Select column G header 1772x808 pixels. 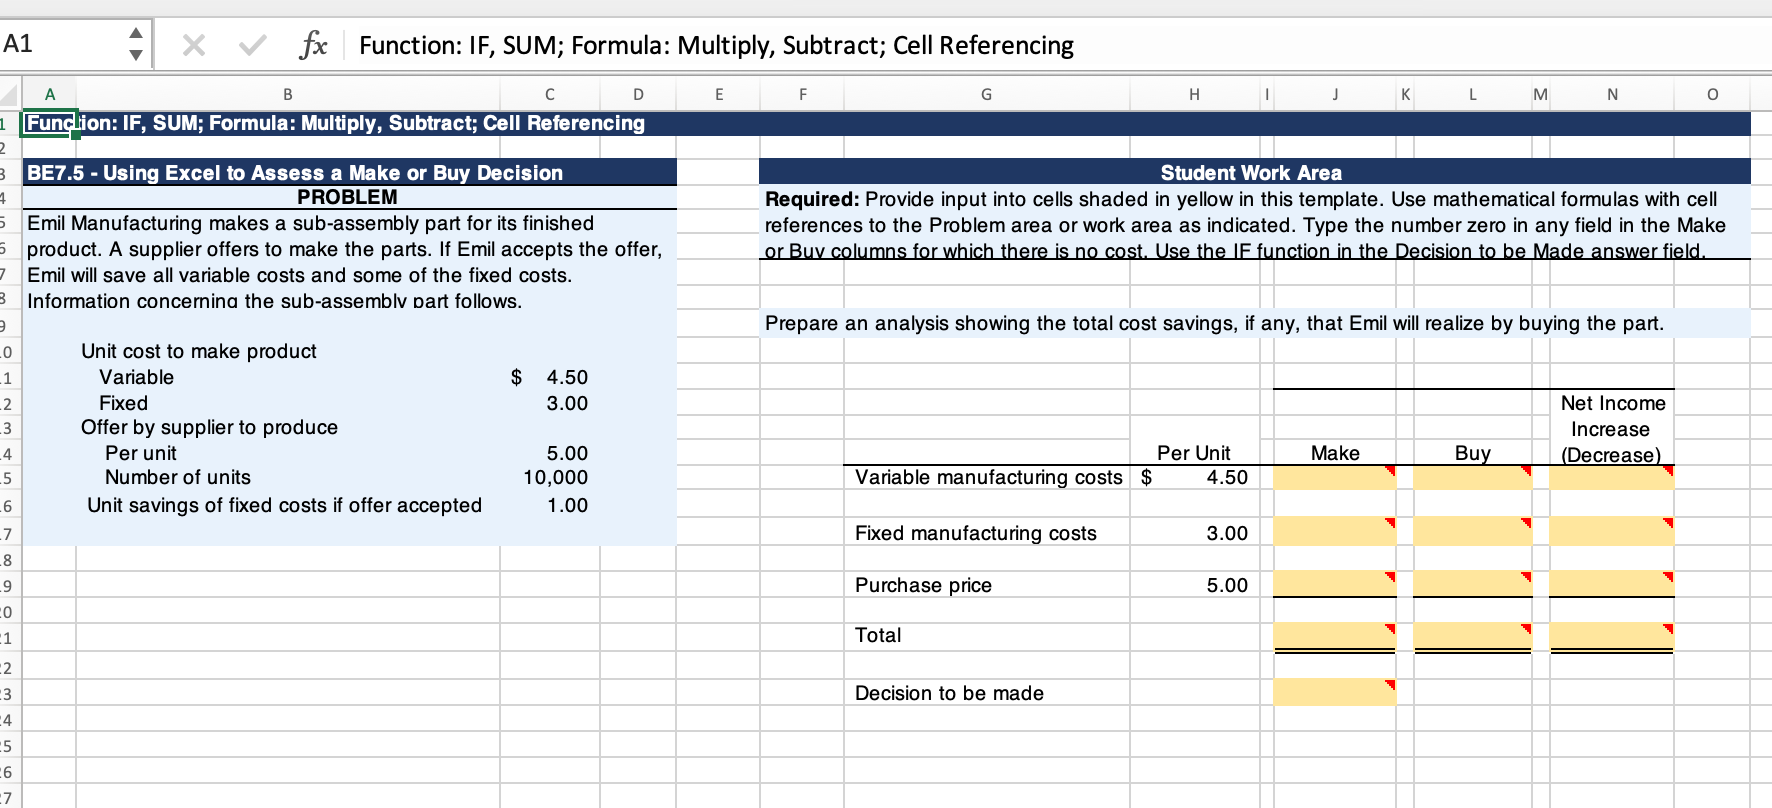(986, 95)
